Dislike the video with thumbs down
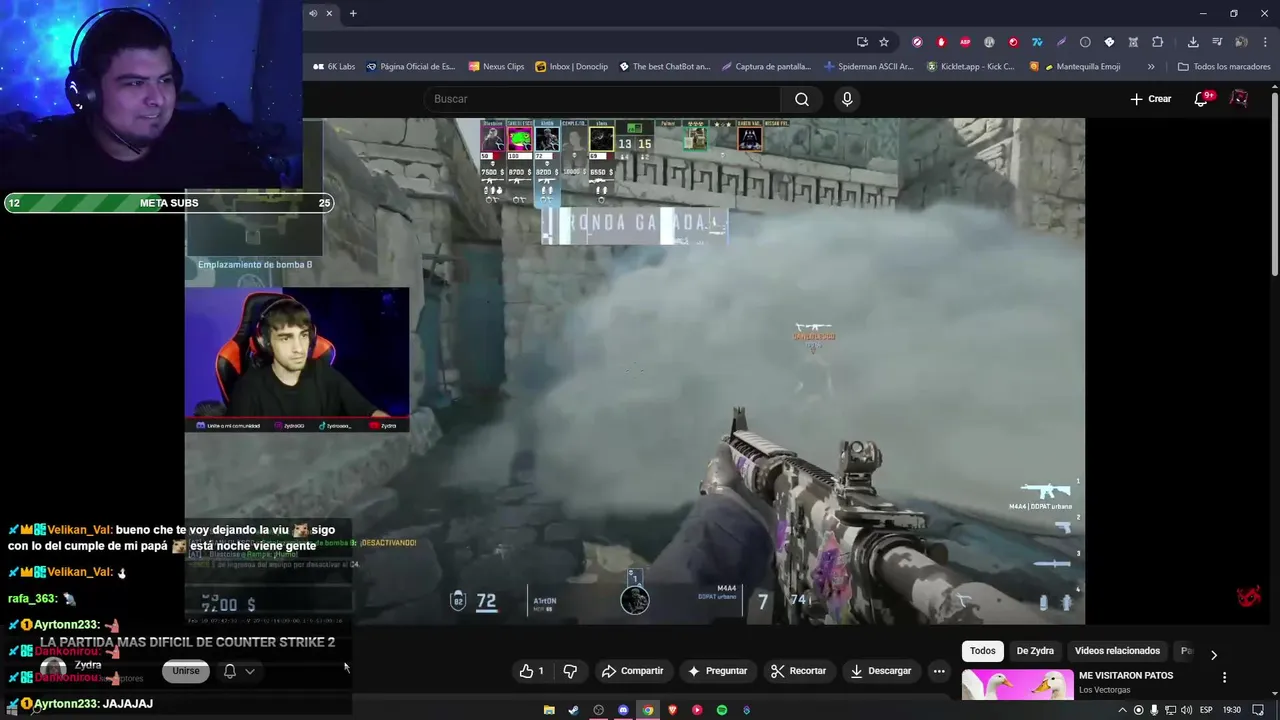Screen dimensions: 1280x720 (x=570, y=671)
